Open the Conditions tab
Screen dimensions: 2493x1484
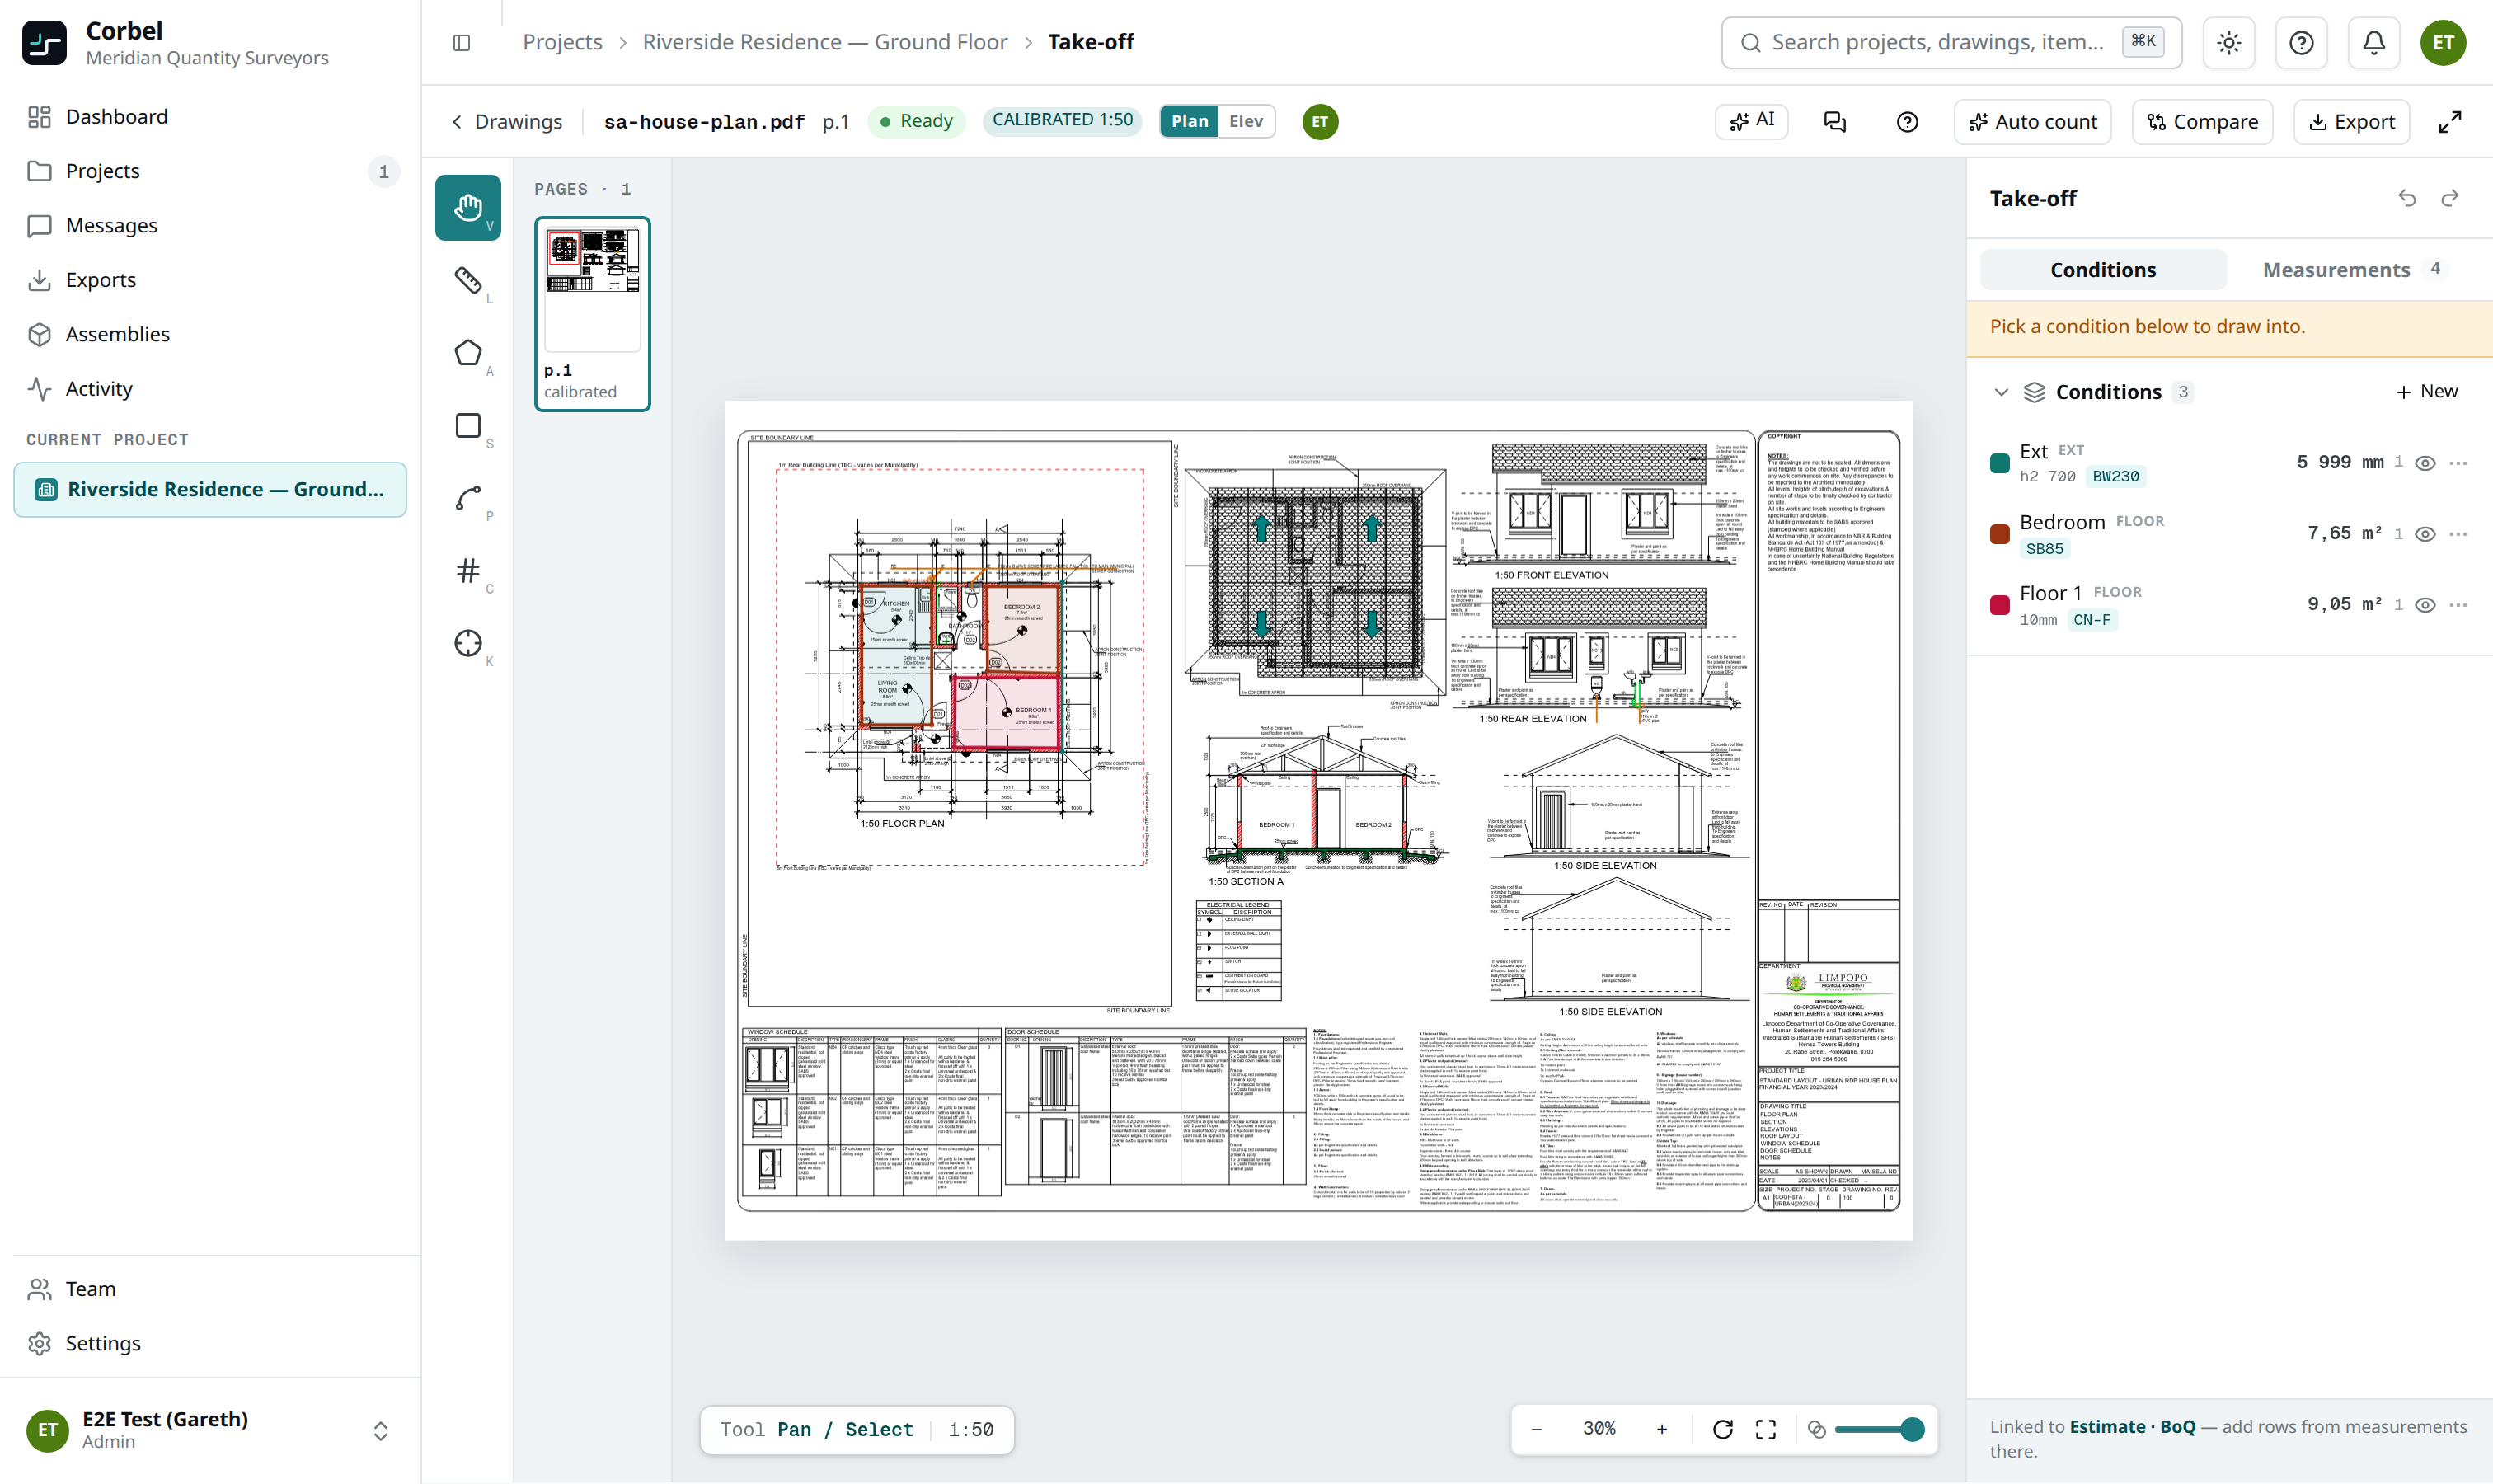[2103, 270]
